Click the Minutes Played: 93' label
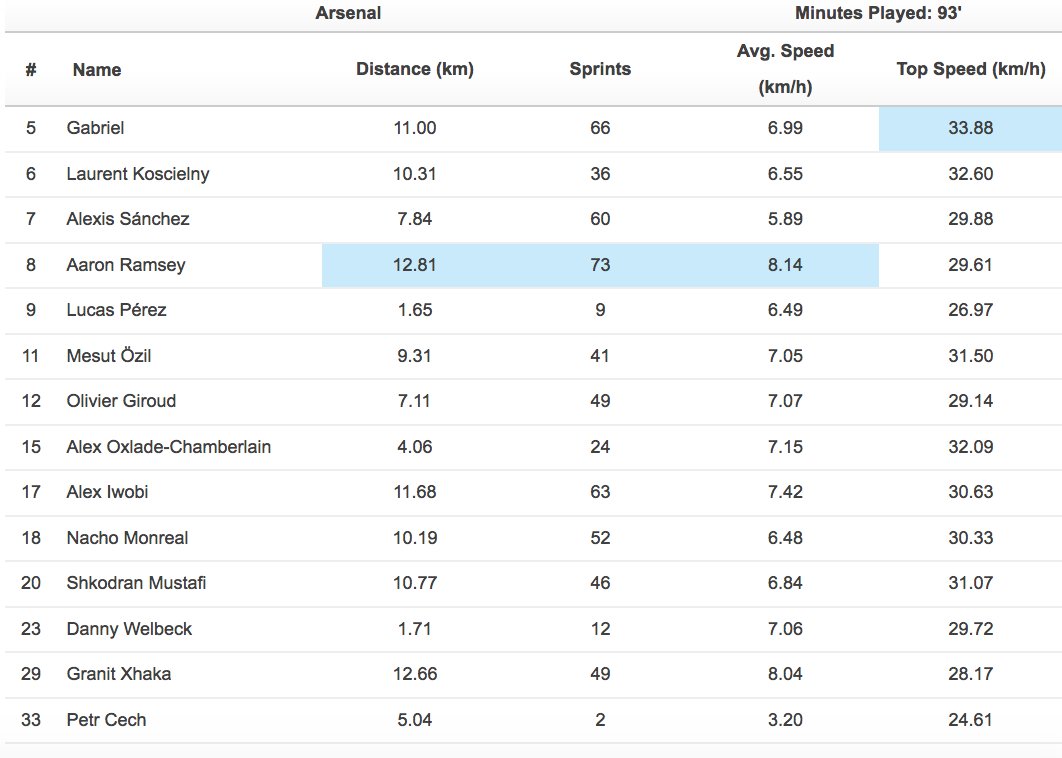 pyautogui.click(x=878, y=13)
